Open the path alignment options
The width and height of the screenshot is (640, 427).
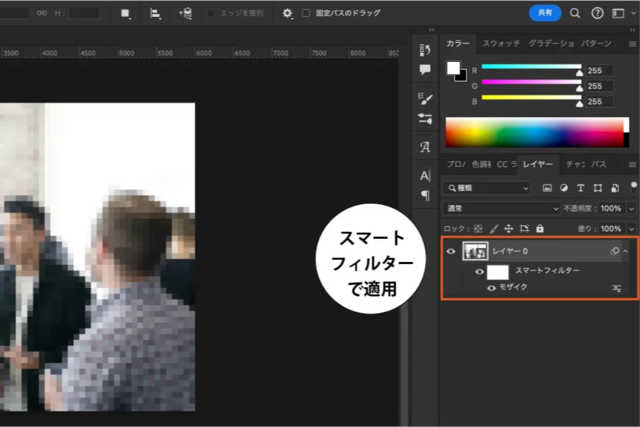pyautogui.click(x=155, y=13)
